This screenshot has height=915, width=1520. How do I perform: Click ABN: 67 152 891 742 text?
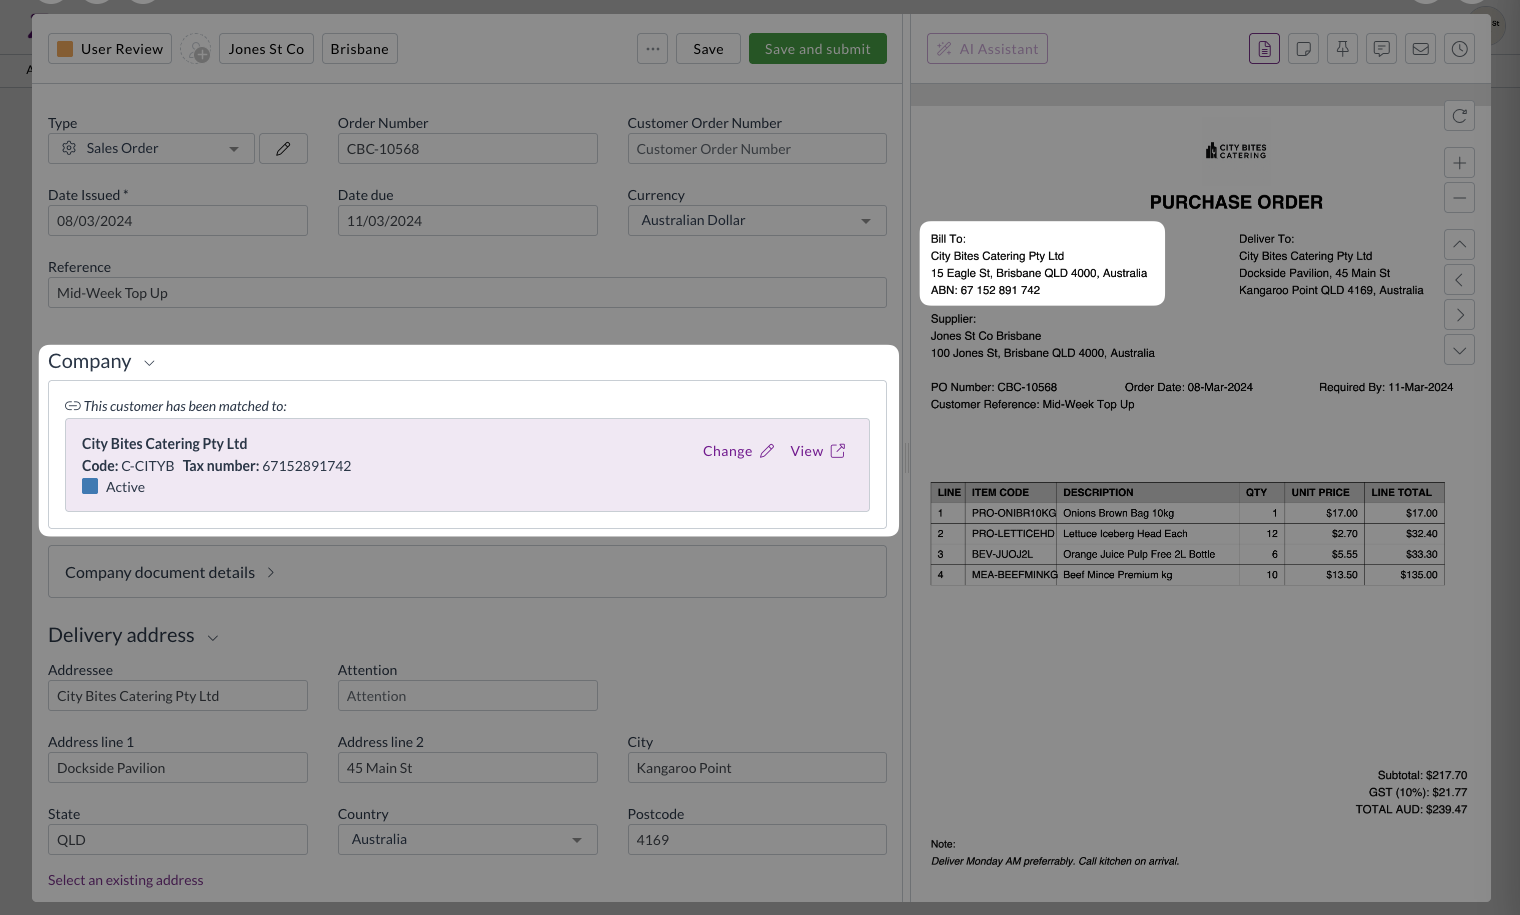tap(985, 290)
